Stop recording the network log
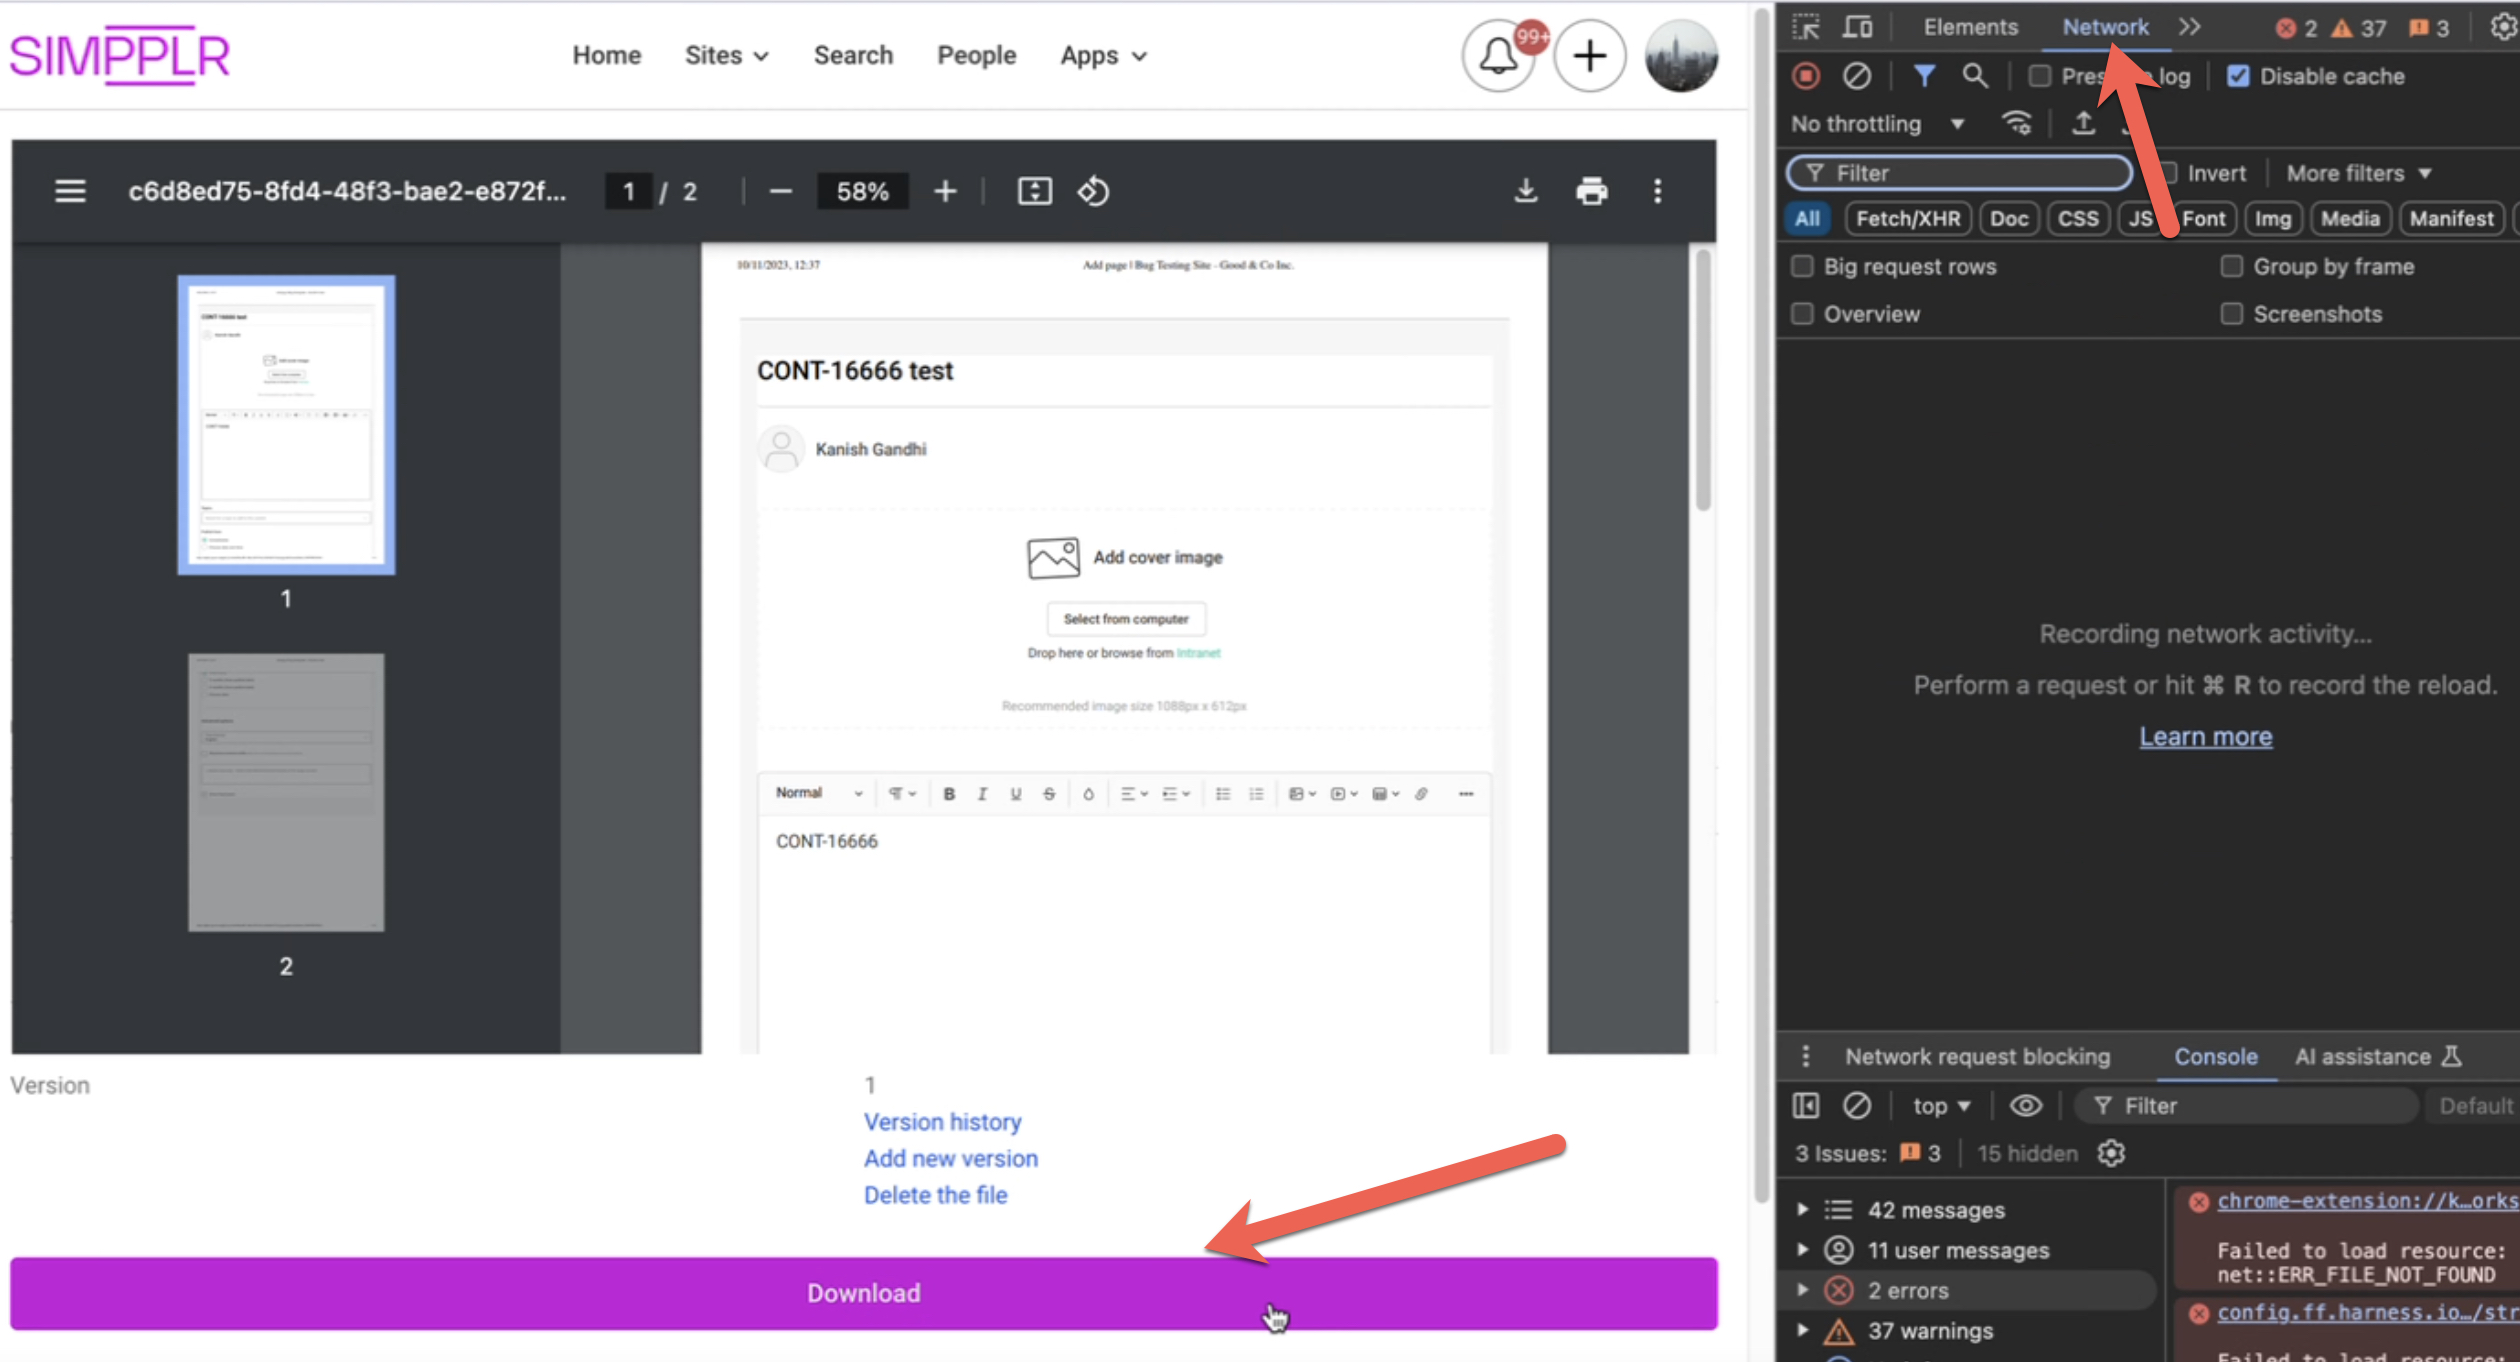Viewport: 2520px width, 1362px height. click(x=1805, y=76)
